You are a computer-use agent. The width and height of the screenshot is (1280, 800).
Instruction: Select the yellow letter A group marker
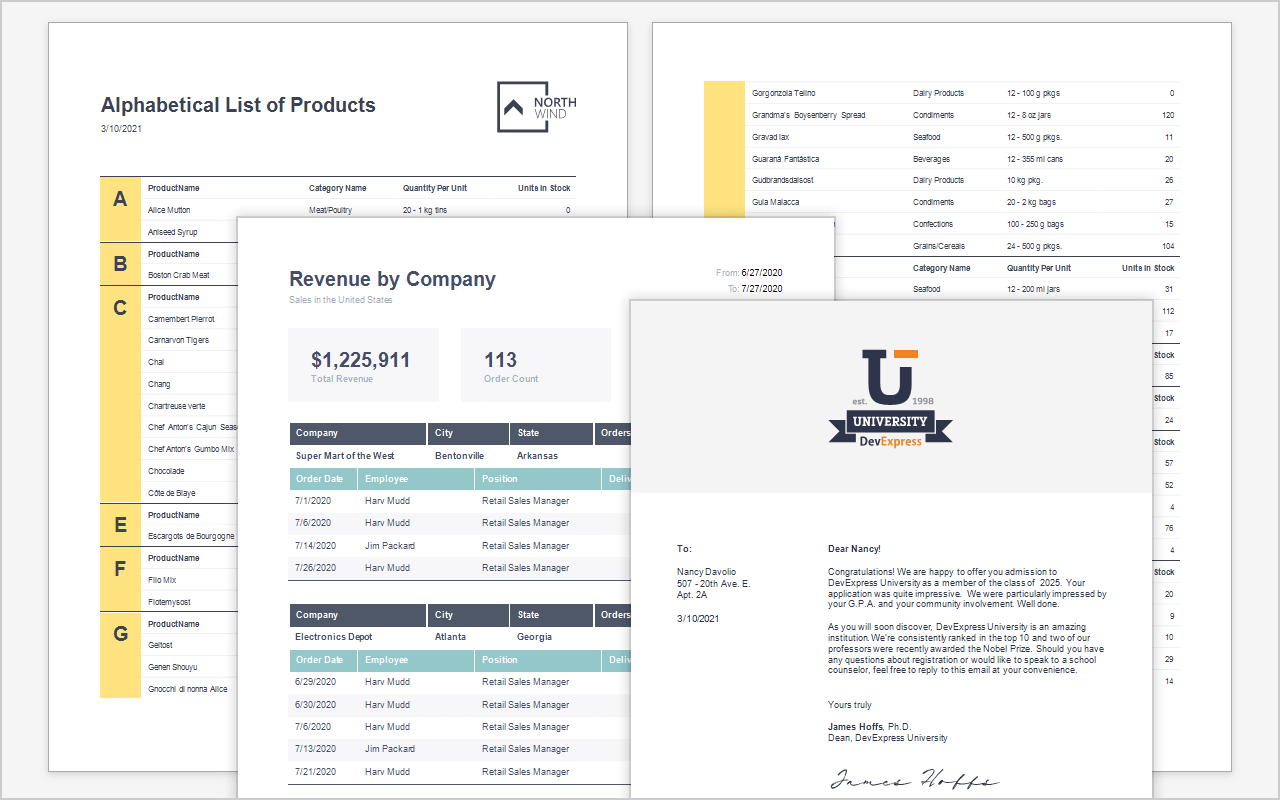(120, 209)
